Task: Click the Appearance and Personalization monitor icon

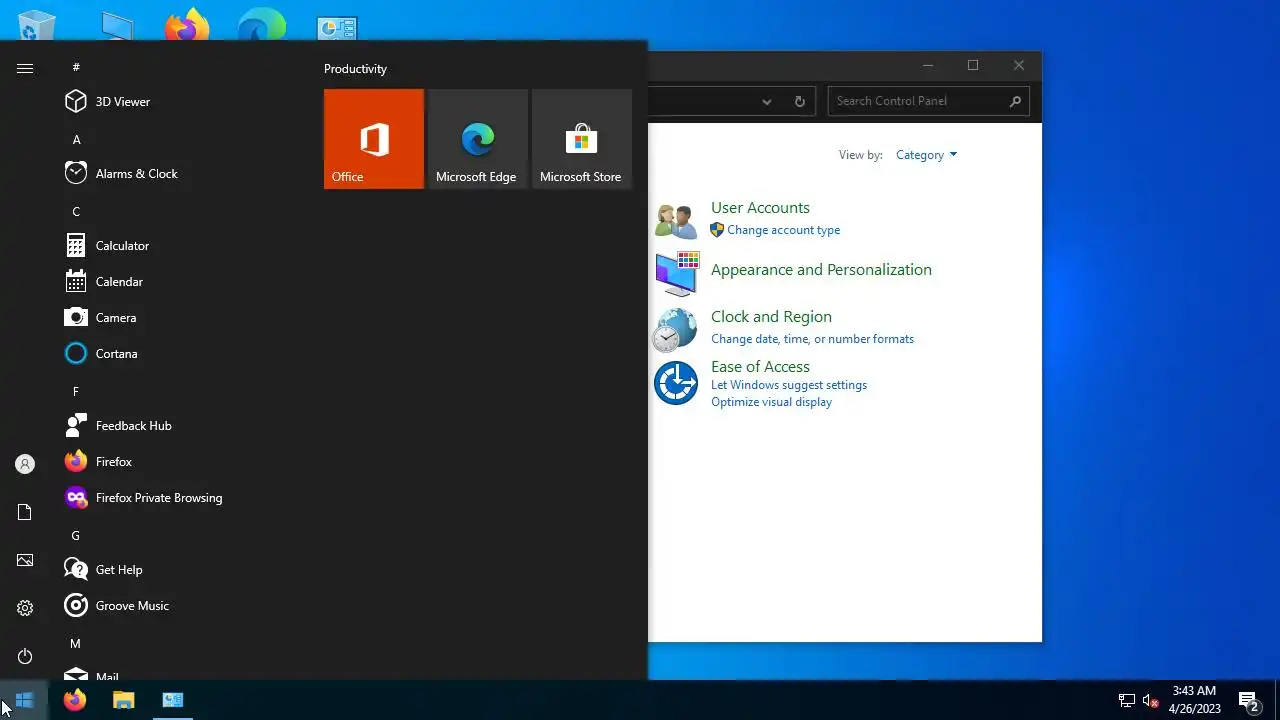Action: pos(676,273)
